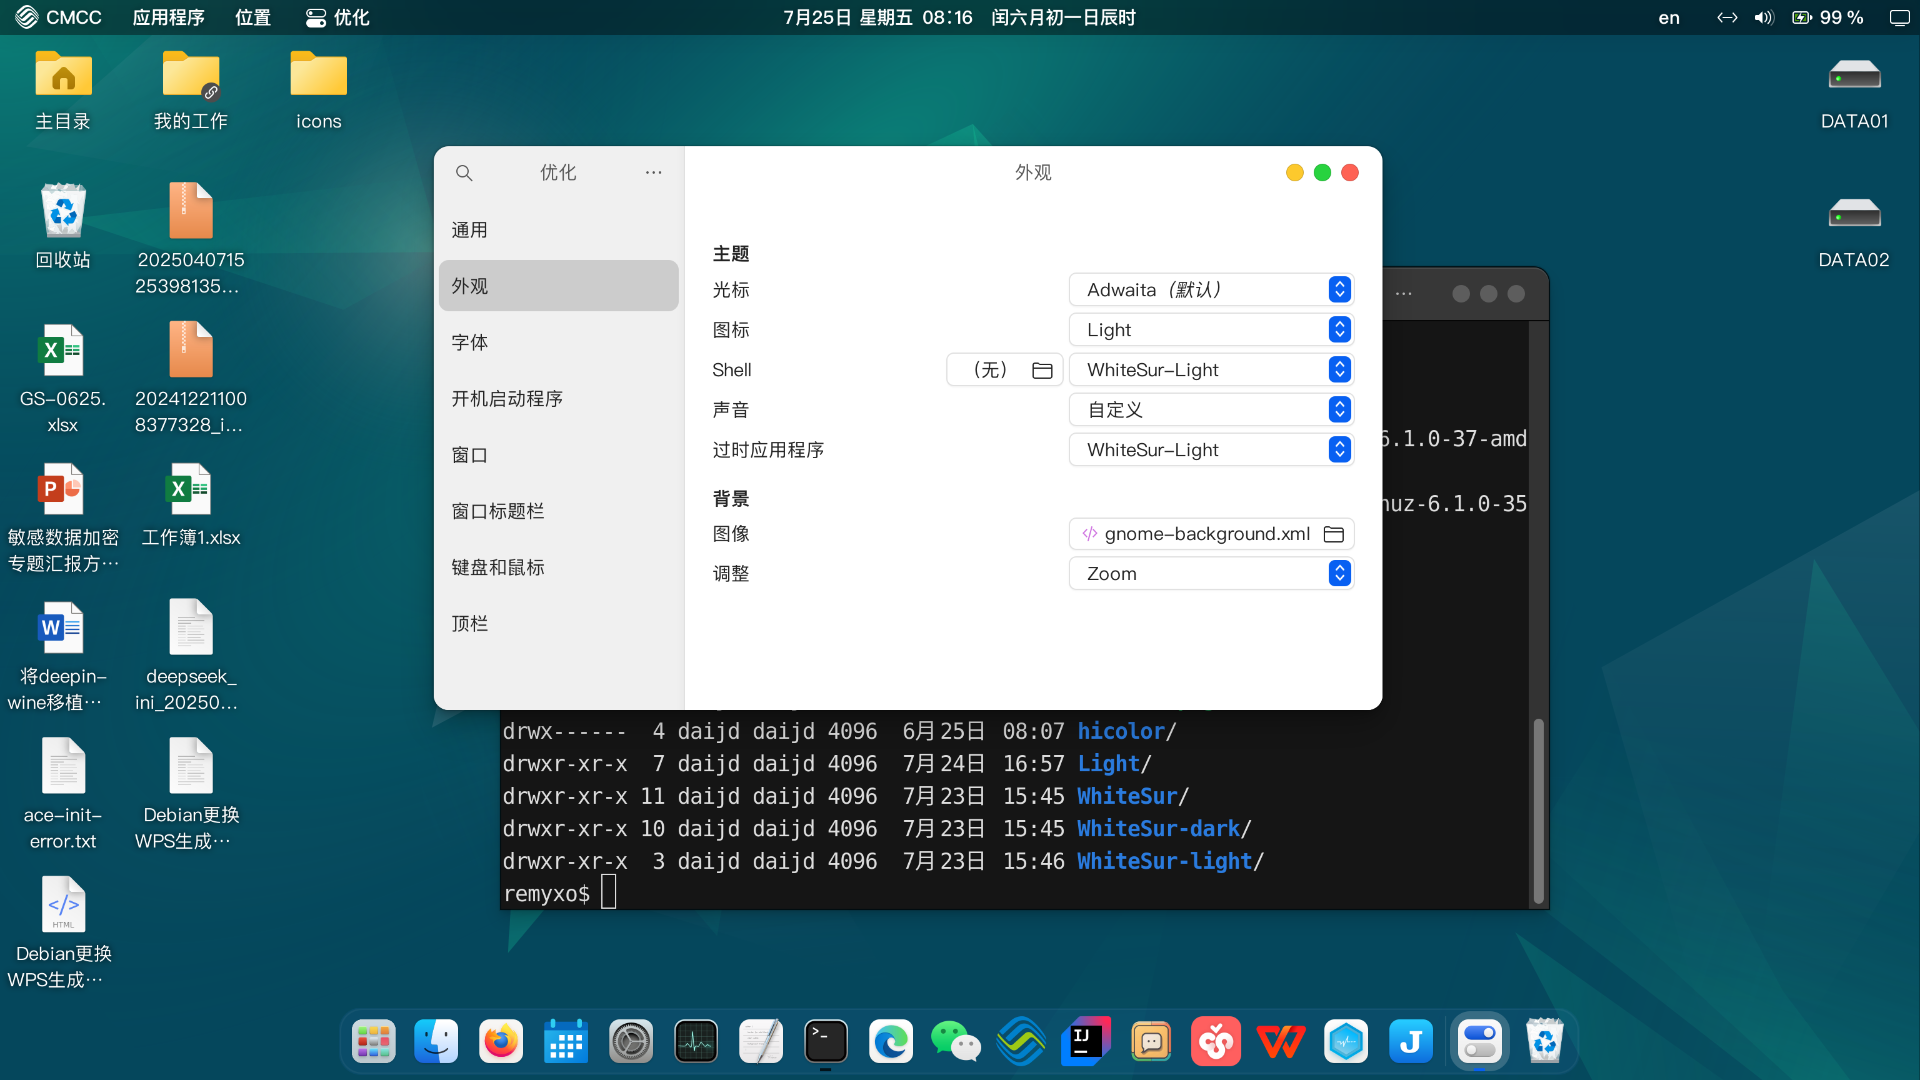Open the Shell theme file chooser button
The height and width of the screenshot is (1080, 1920).
(x=1004, y=370)
